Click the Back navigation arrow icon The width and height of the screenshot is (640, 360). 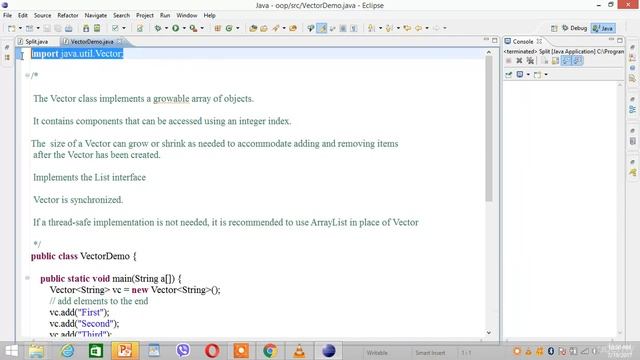click(418, 28)
